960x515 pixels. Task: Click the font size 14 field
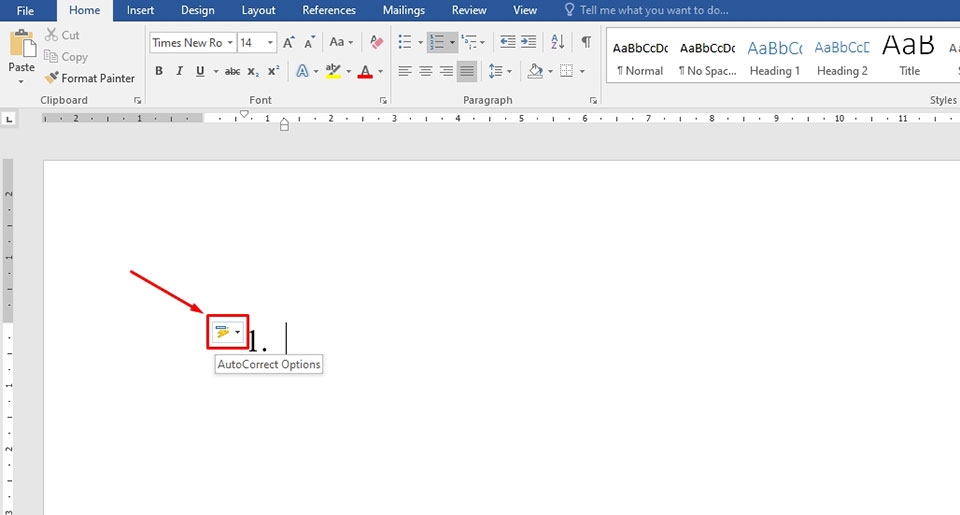250,42
